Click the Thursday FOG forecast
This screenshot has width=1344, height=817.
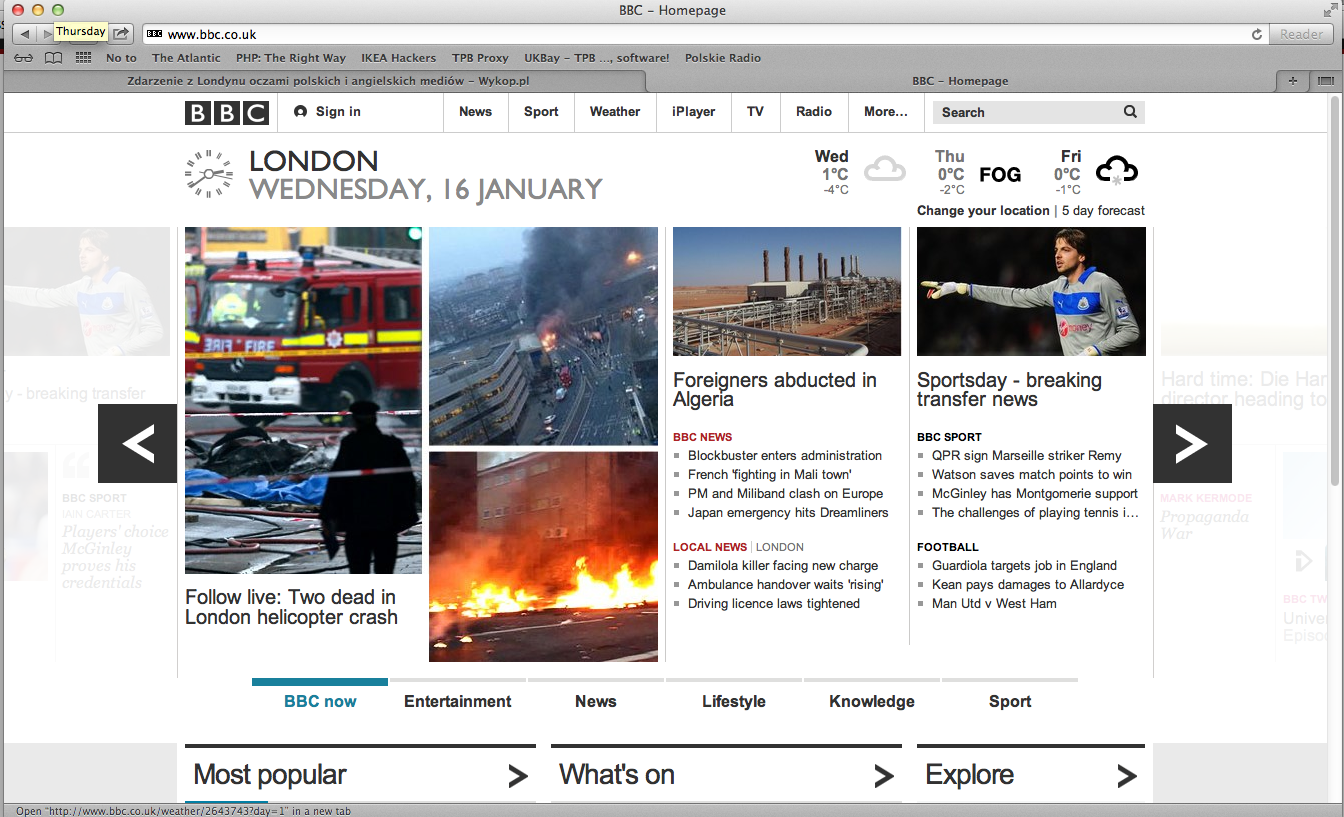coord(978,173)
